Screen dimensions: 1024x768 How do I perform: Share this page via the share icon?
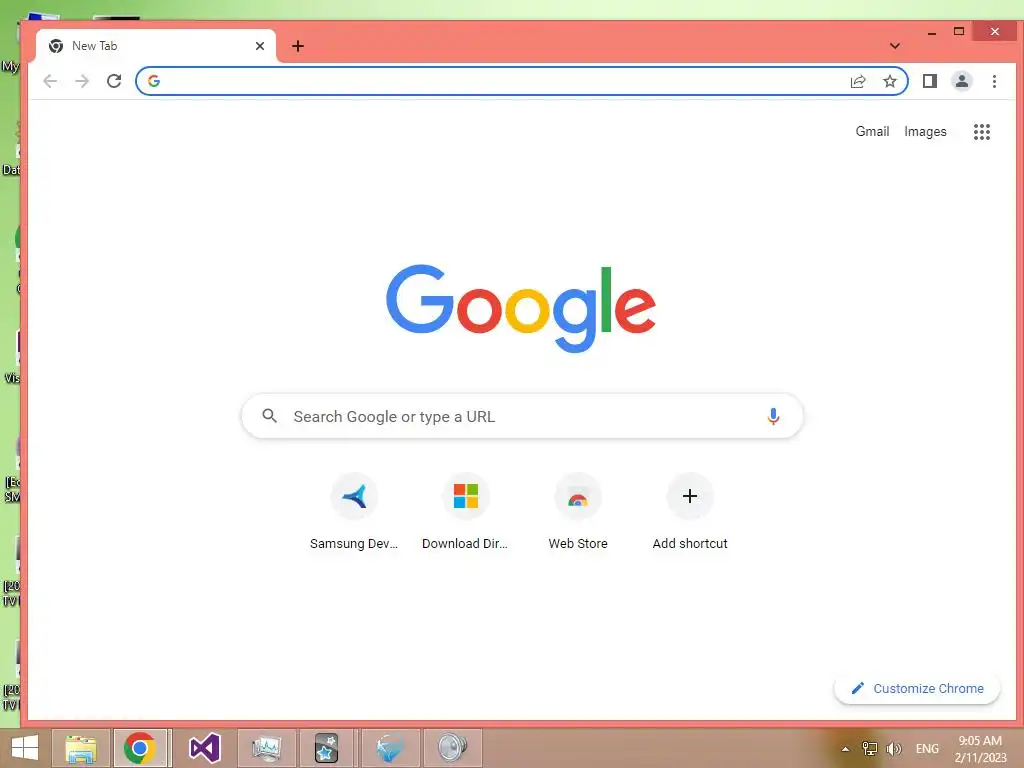click(858, 81)
